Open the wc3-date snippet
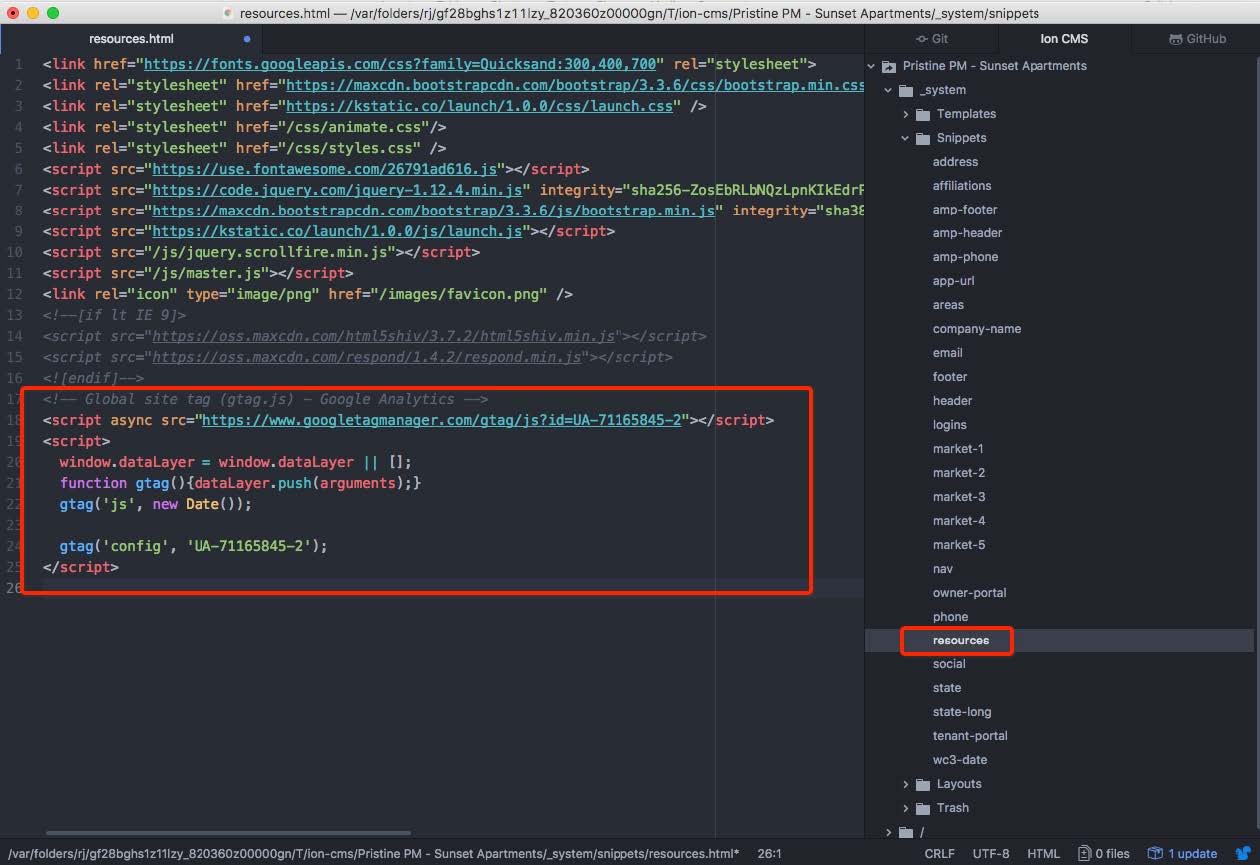Screen dimensions: 1260x865 959,760
